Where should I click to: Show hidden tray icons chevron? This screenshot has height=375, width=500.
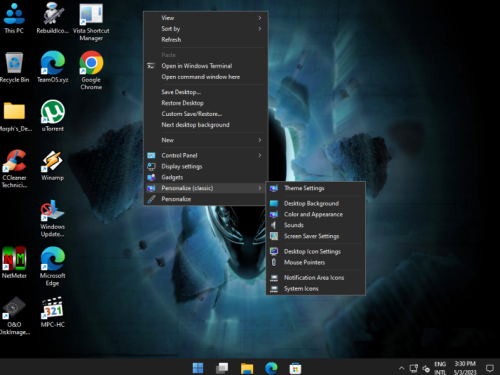pos(401,368)
